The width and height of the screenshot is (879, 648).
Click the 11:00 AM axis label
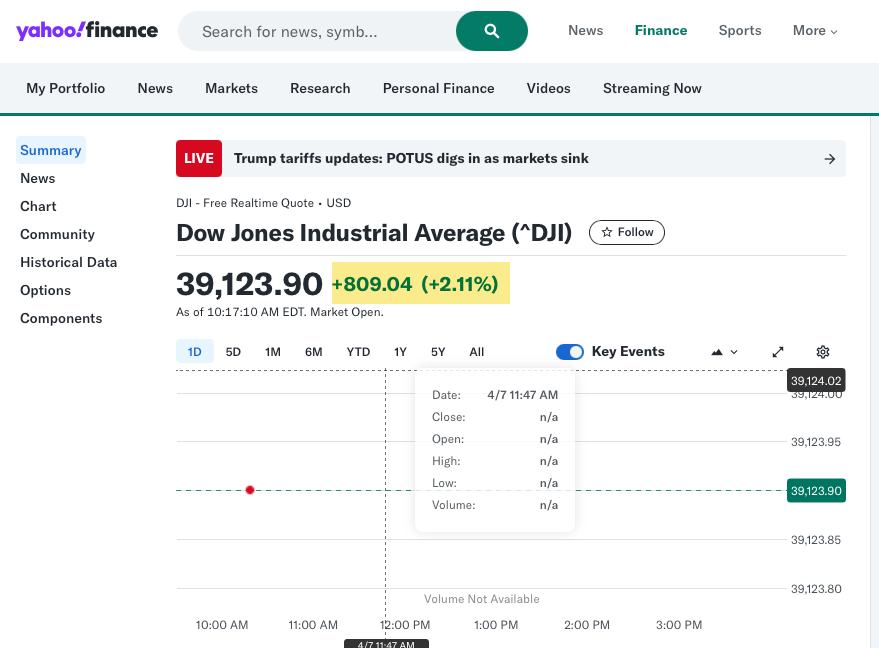pyautogui.click(x=313, y=625)
